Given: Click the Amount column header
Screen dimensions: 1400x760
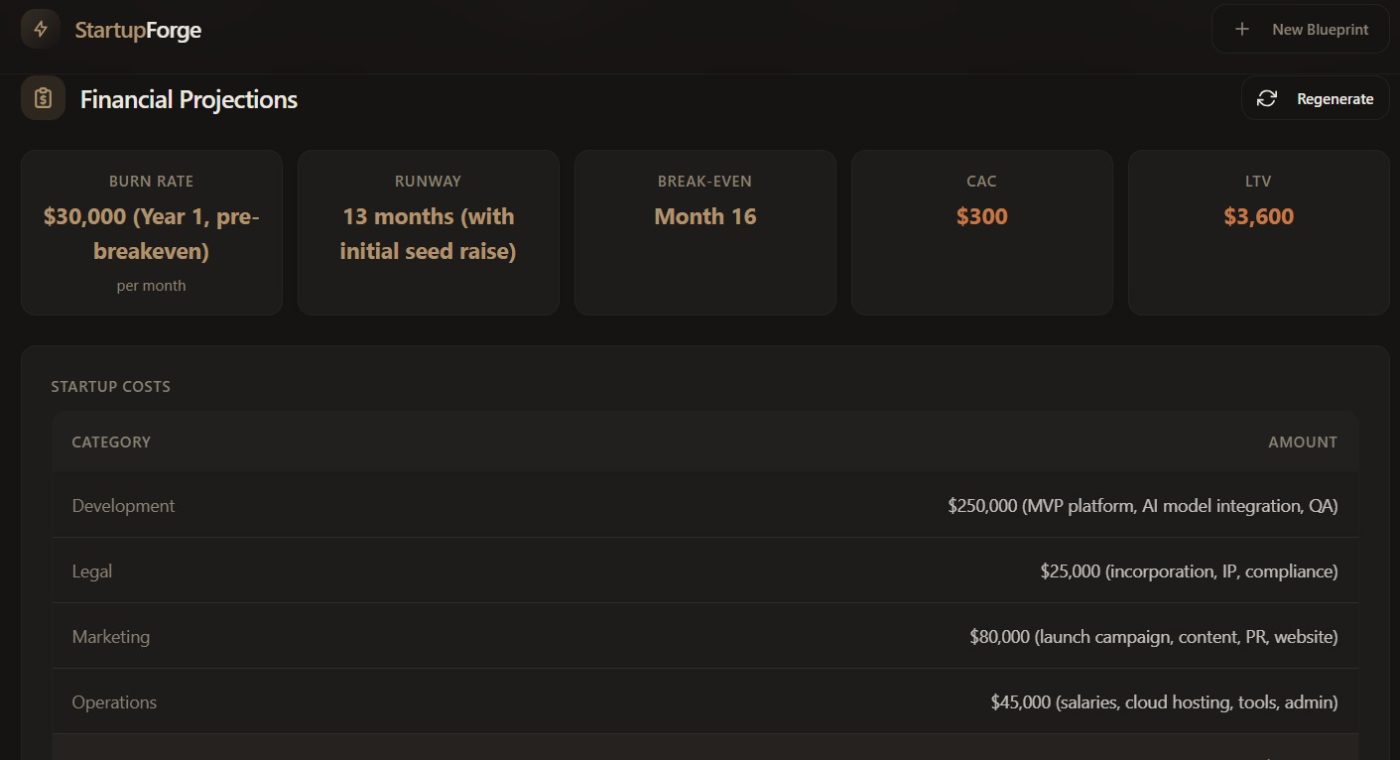Looking at the screenshot, I should coord(1302,442).
